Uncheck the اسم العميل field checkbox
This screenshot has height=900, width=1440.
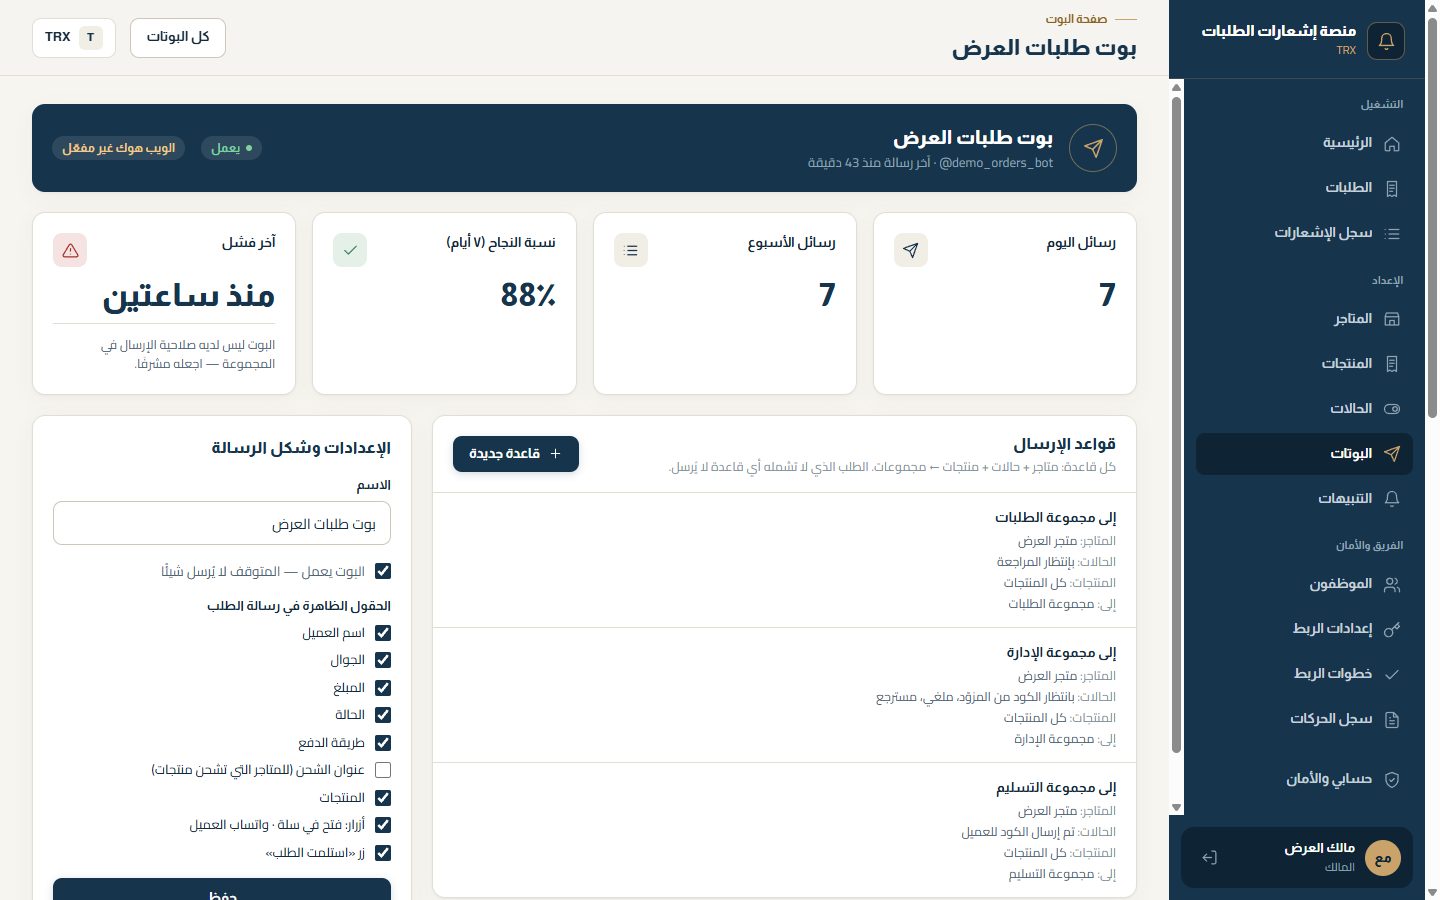click(x=382, y=633)
